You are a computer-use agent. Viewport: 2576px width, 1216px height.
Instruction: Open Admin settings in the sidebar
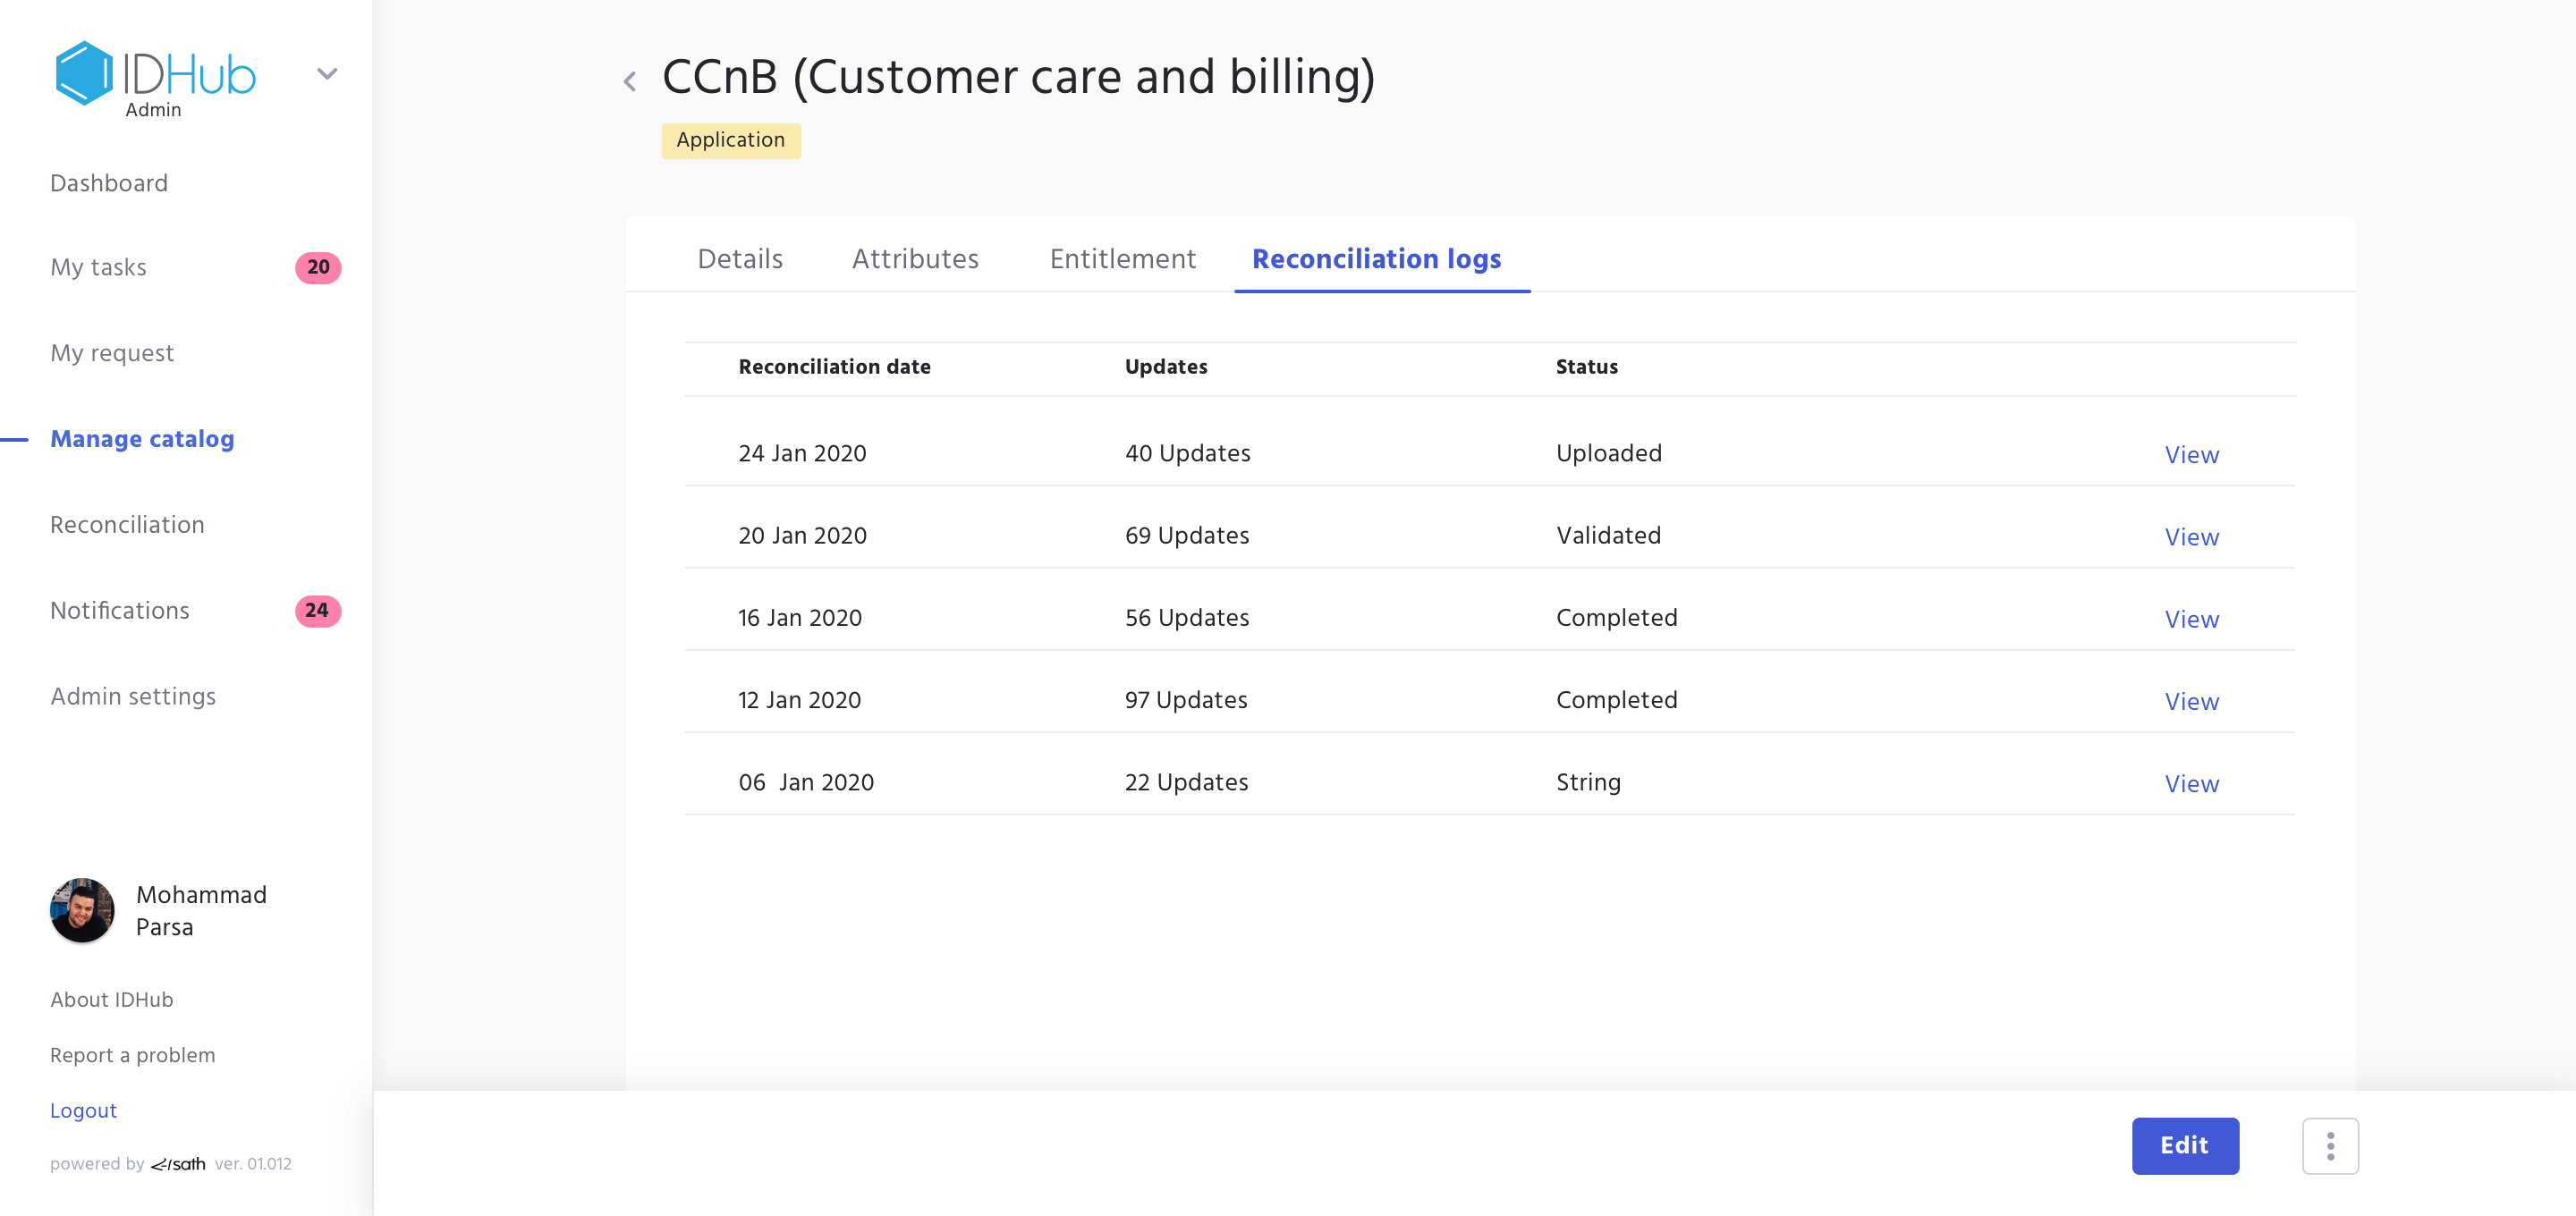133,696
